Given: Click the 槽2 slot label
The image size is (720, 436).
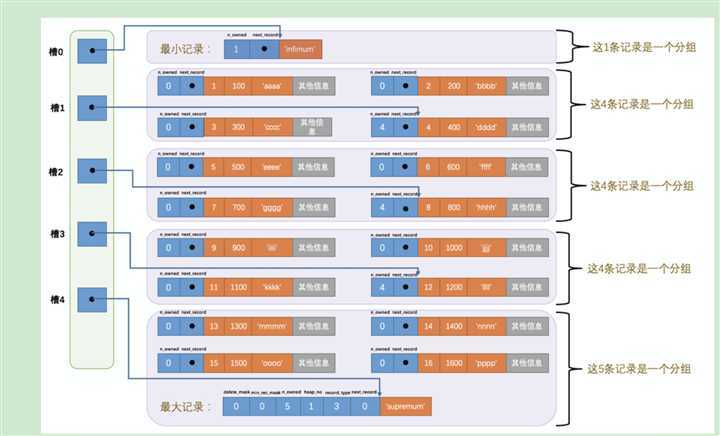Looking at the screenshot, I should (x=56, y=172).
